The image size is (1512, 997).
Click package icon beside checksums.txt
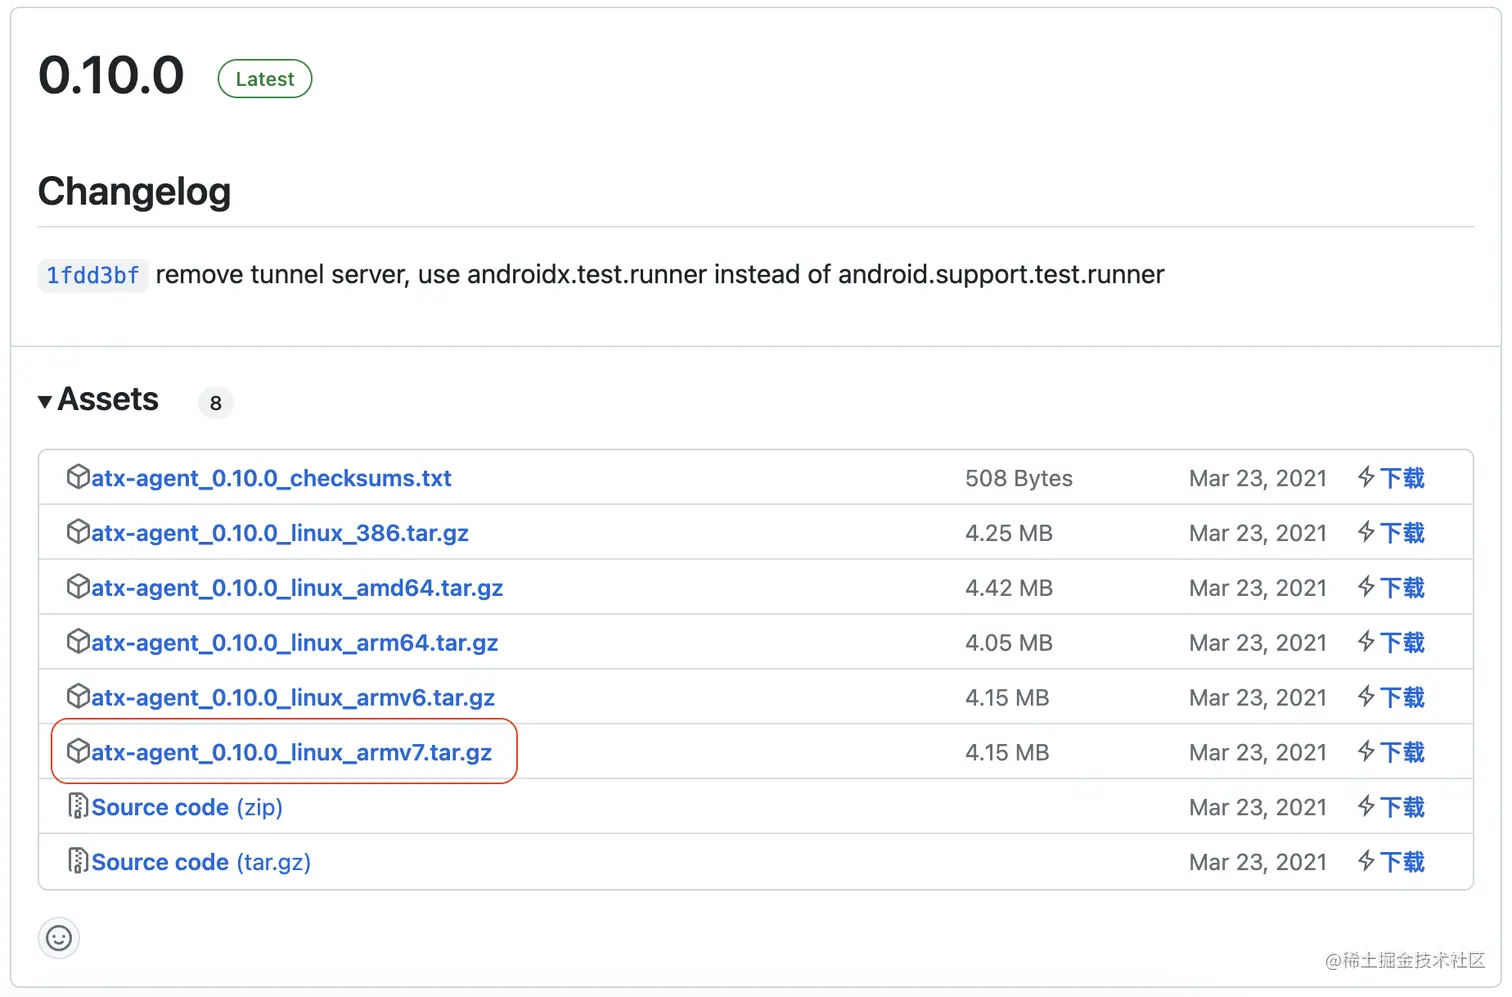[x=78, y=477]
